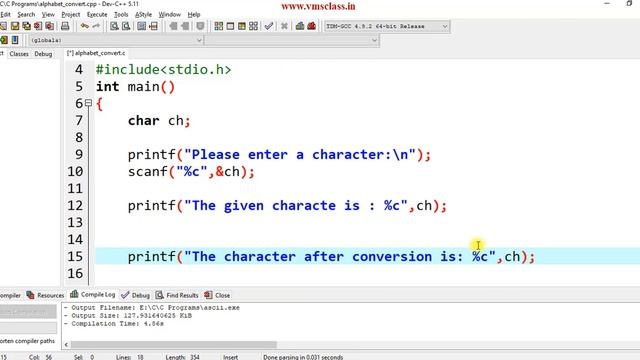
Task: Click the Replace toolbar icon
Action: [126, 26]
